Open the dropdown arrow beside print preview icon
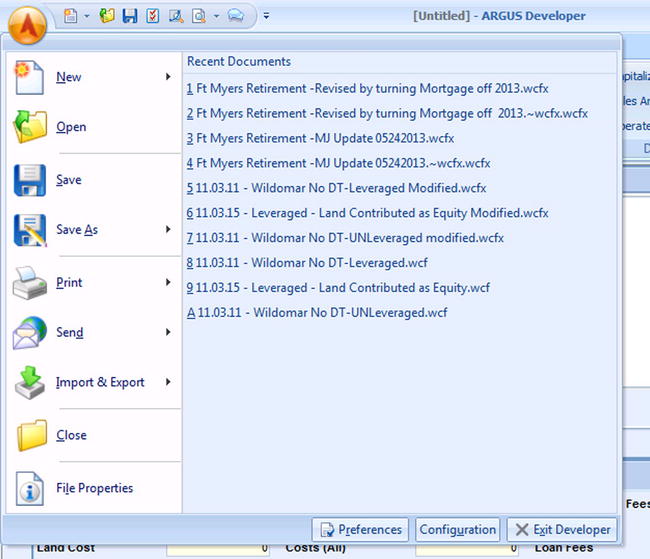 216,17
